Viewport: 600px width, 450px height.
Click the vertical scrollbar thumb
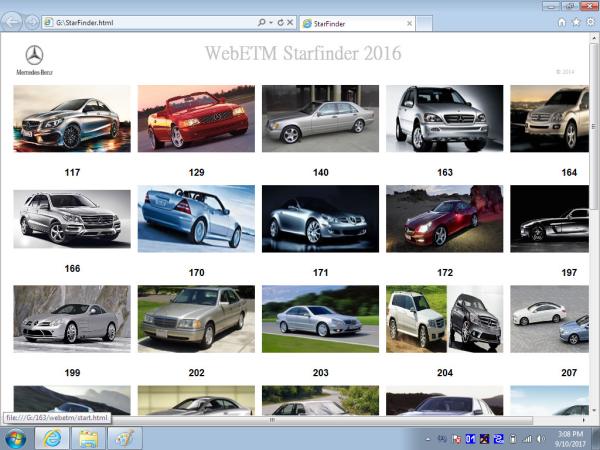tap(594, 126)
